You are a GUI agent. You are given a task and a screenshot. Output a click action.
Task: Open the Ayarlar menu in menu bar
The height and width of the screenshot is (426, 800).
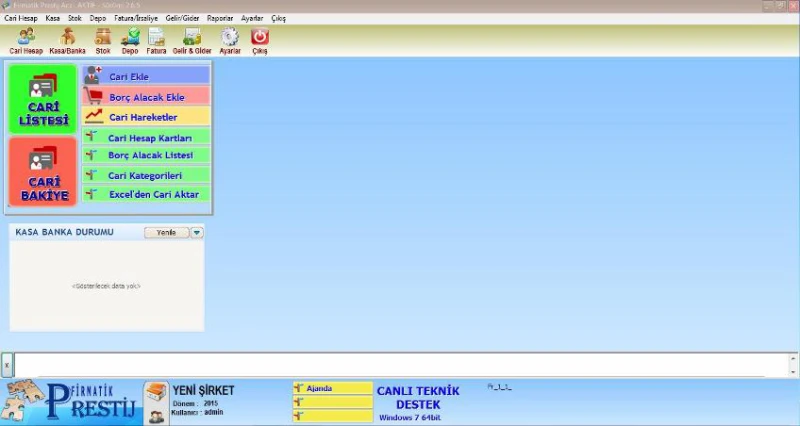(x=252, y=18)
